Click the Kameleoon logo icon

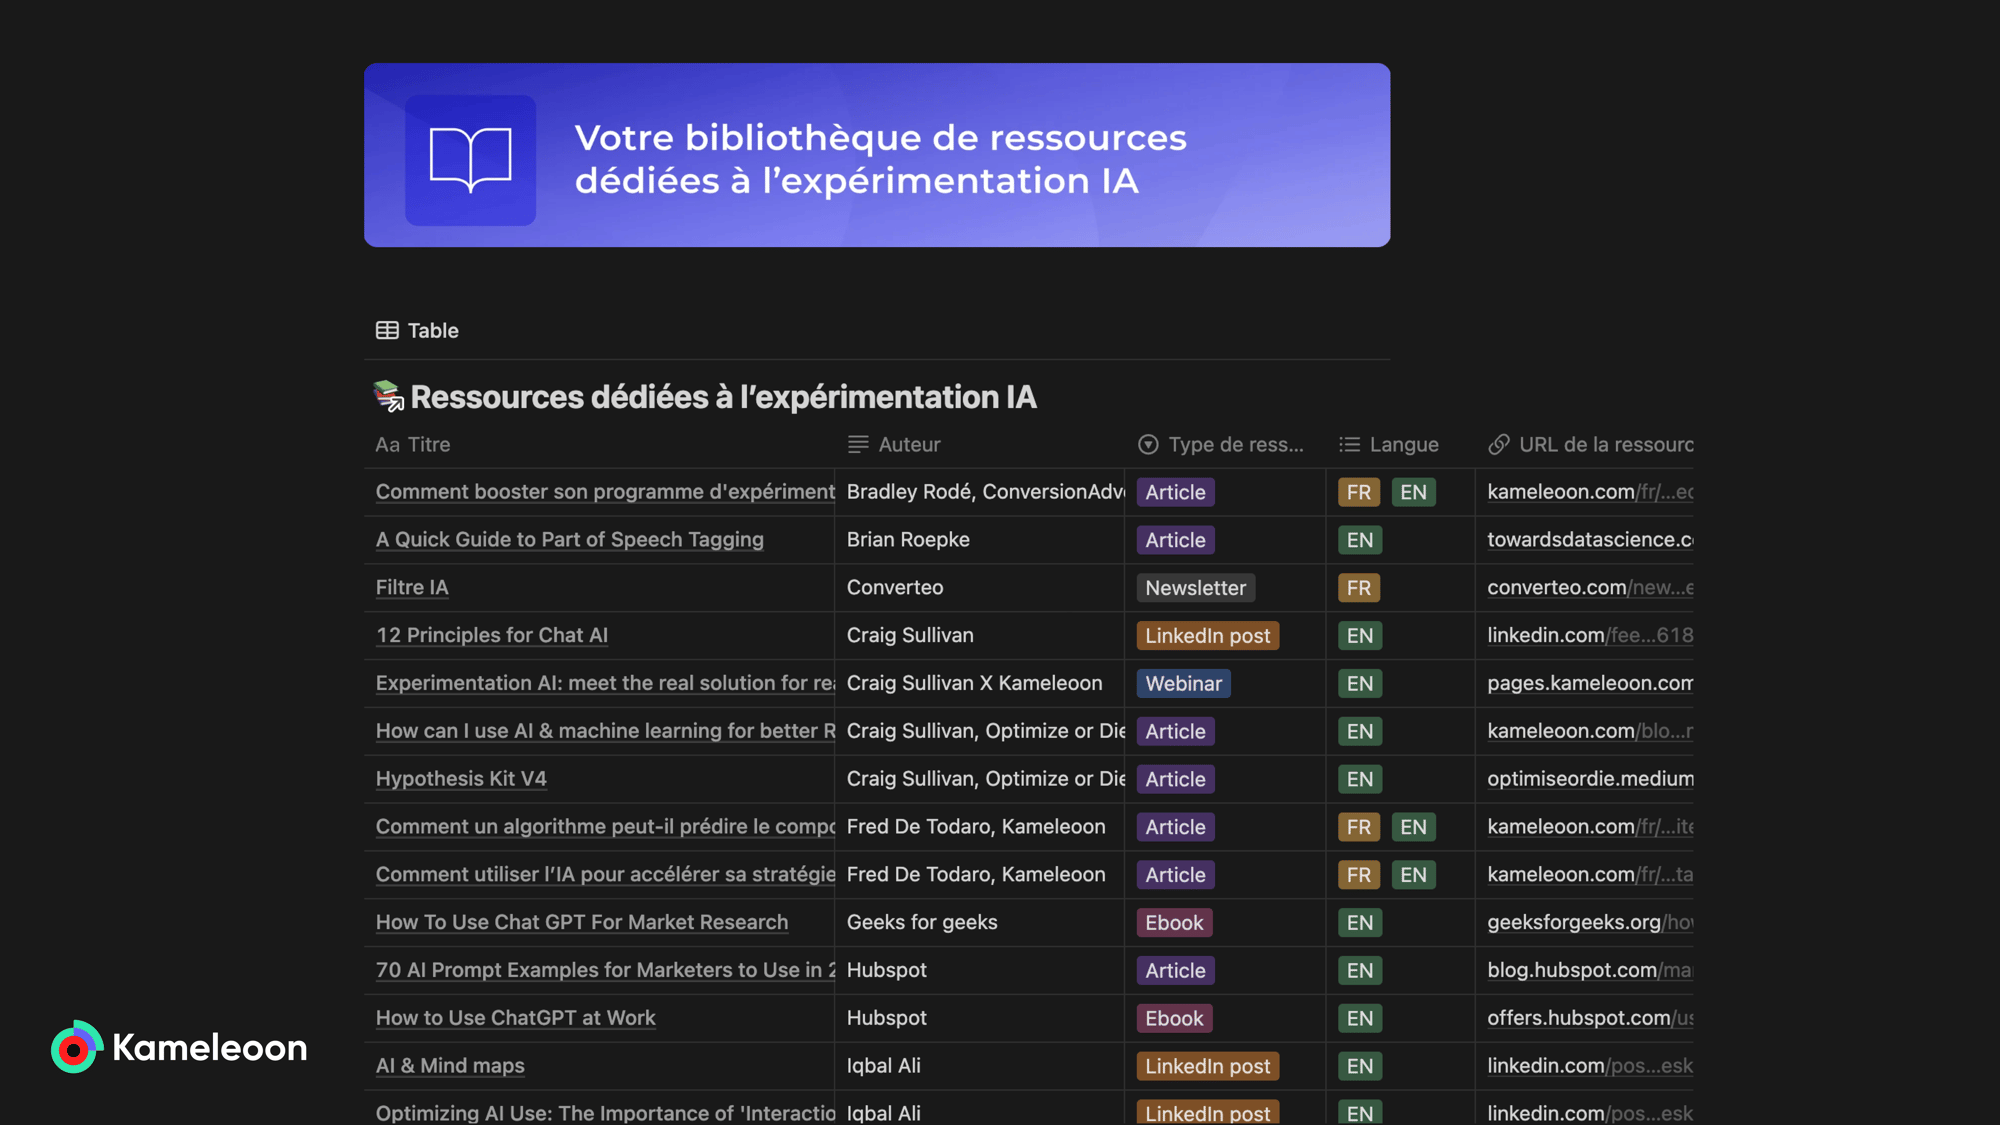click(76, 1047)
